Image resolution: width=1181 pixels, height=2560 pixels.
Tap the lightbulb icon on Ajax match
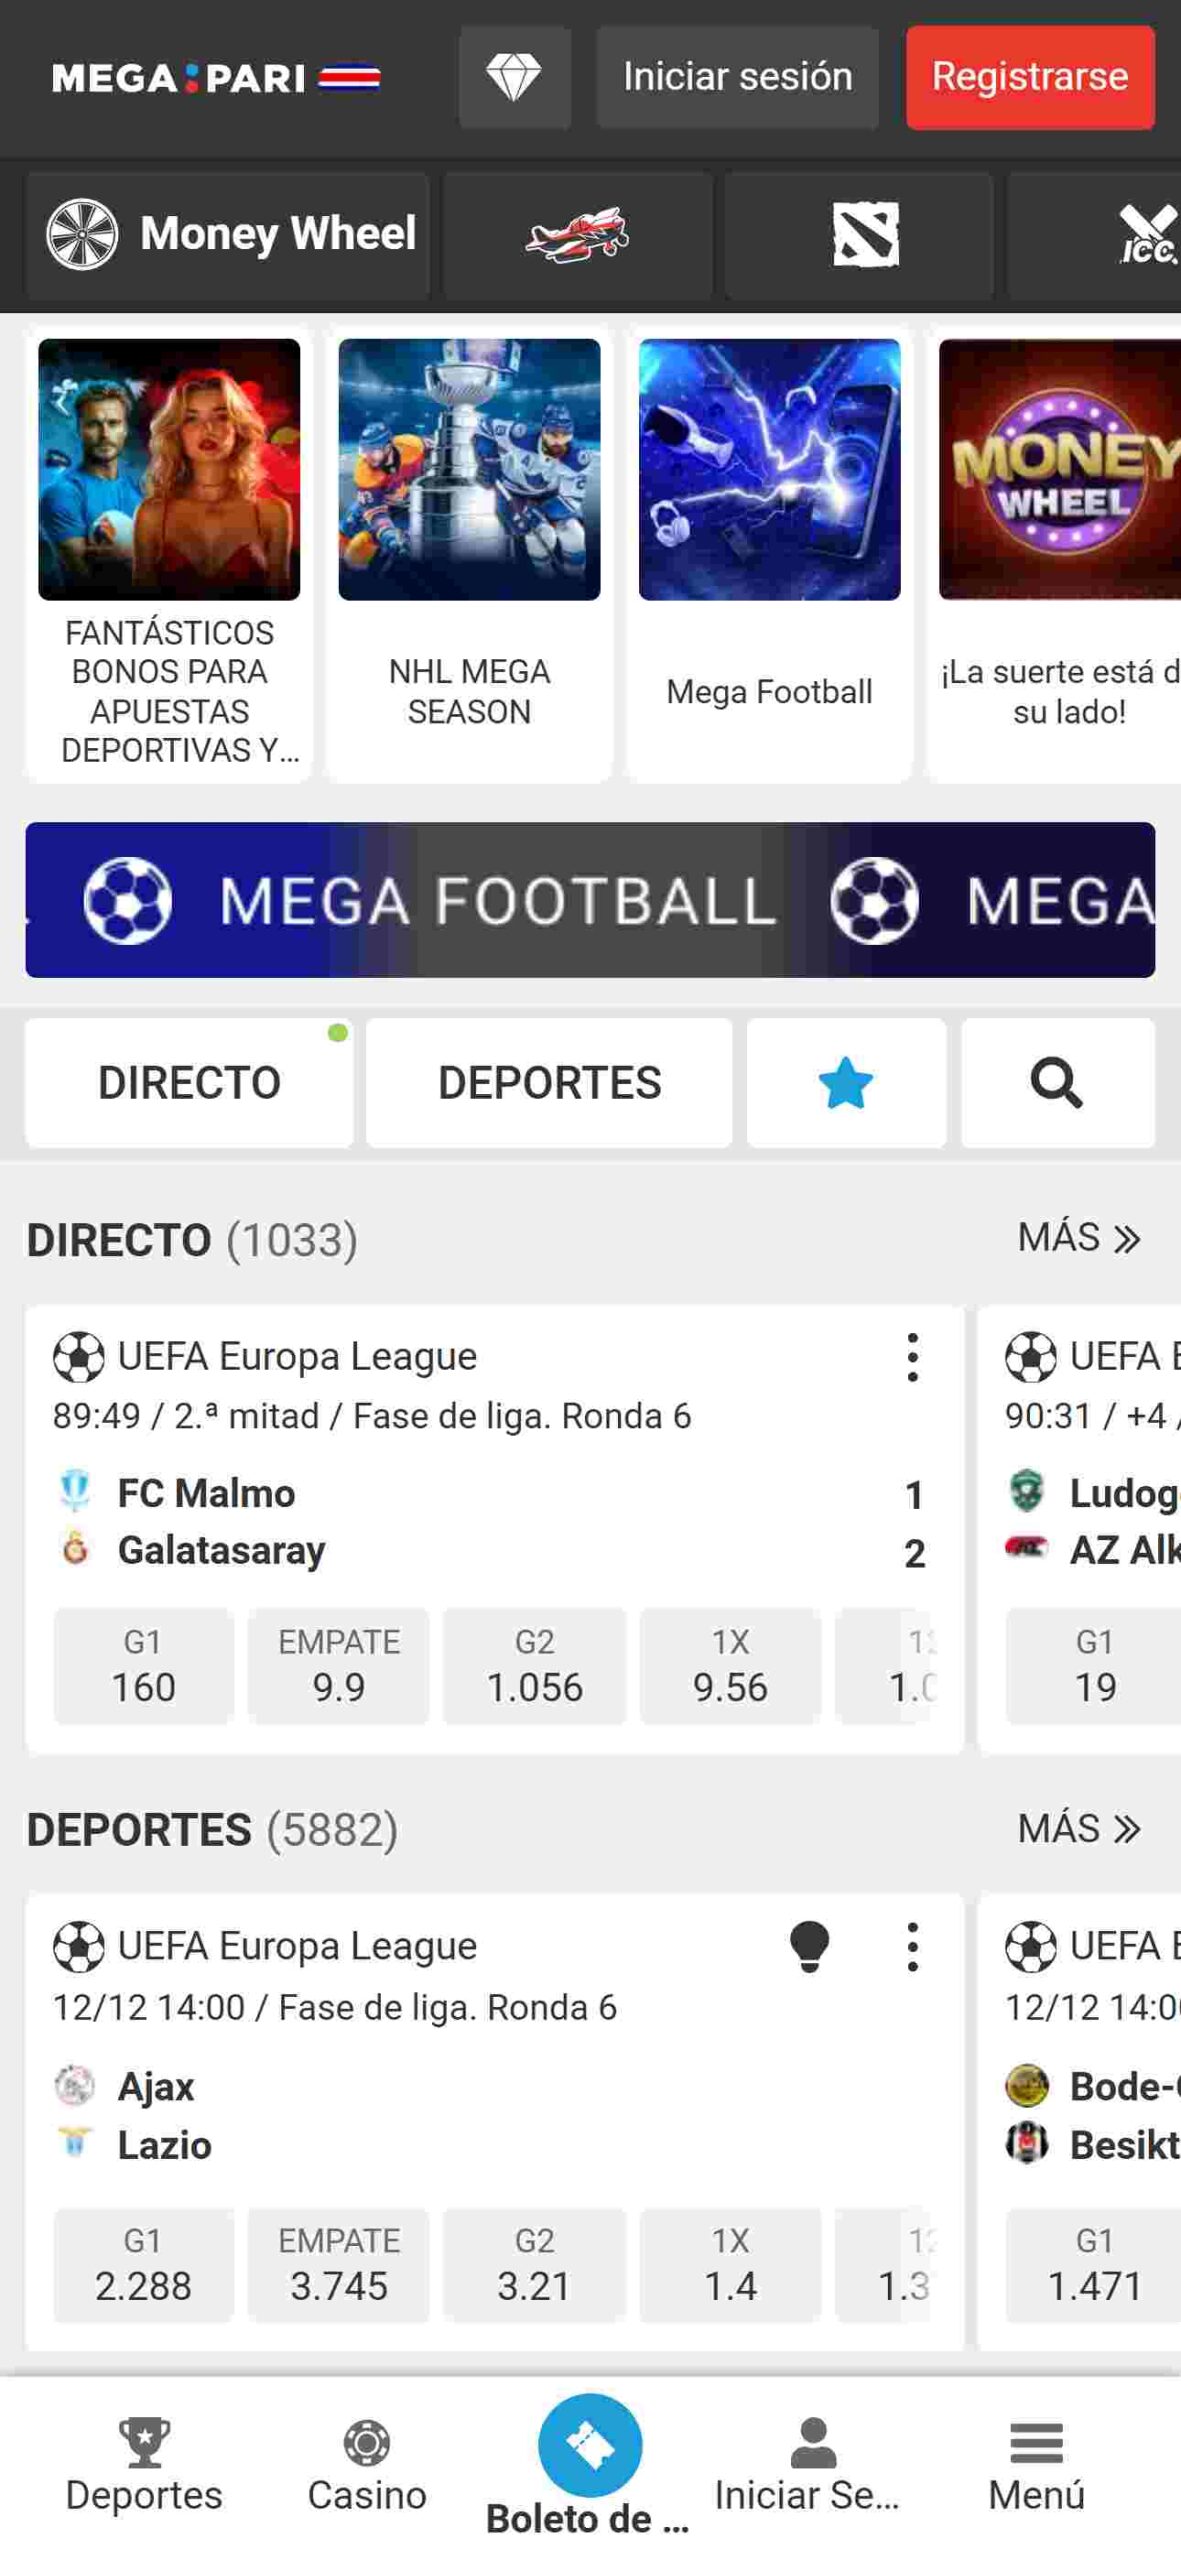coord(808,1945)
